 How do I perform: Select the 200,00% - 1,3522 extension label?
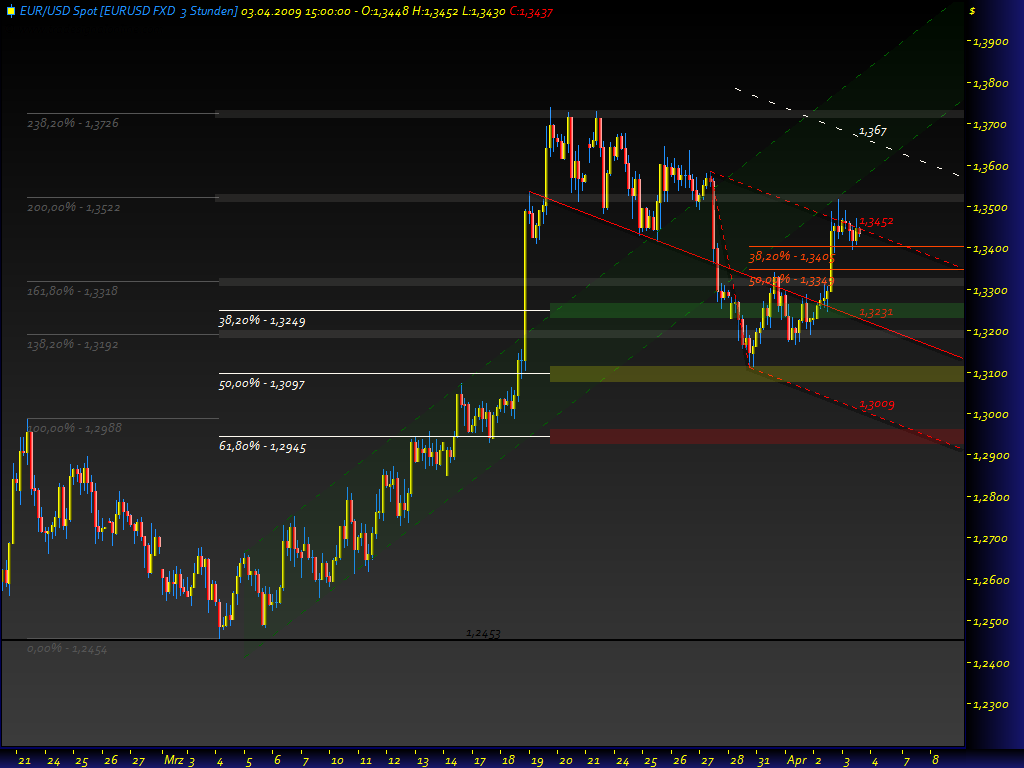tap(73, 207)
